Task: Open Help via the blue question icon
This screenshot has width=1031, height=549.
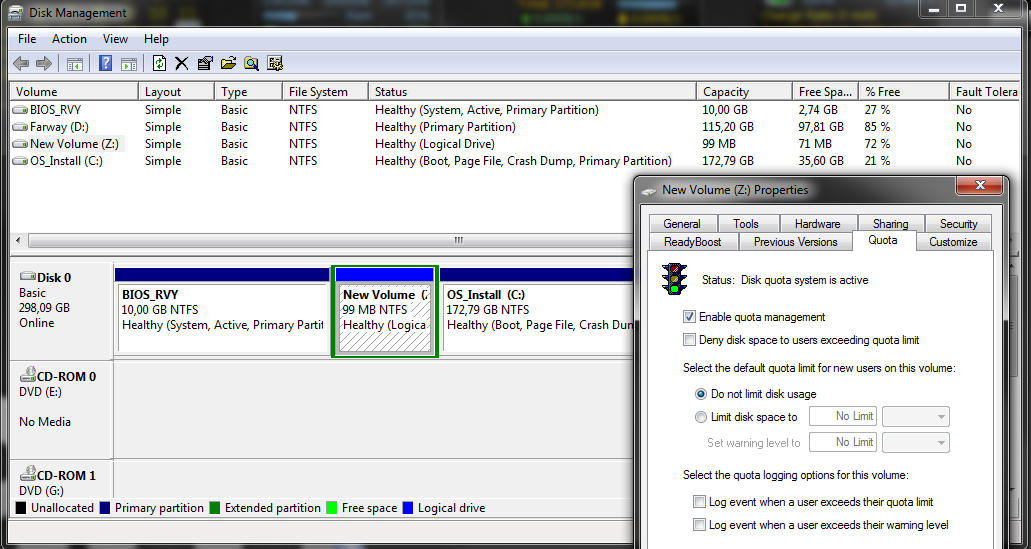Action: 105,63
